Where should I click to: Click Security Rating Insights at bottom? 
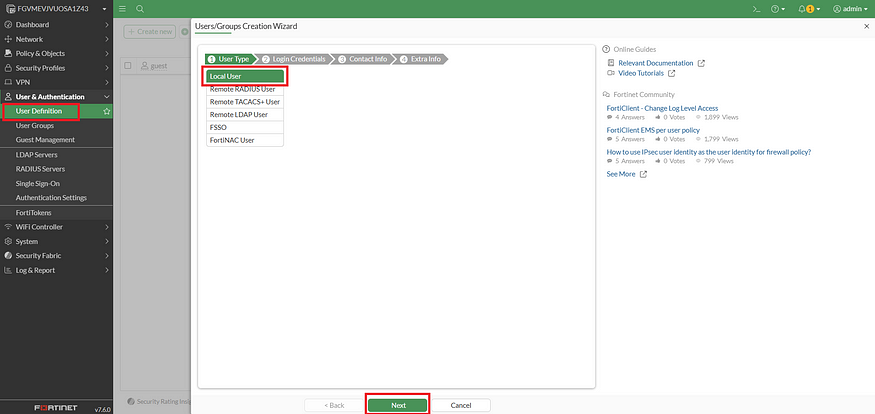(x=159, y=401)
